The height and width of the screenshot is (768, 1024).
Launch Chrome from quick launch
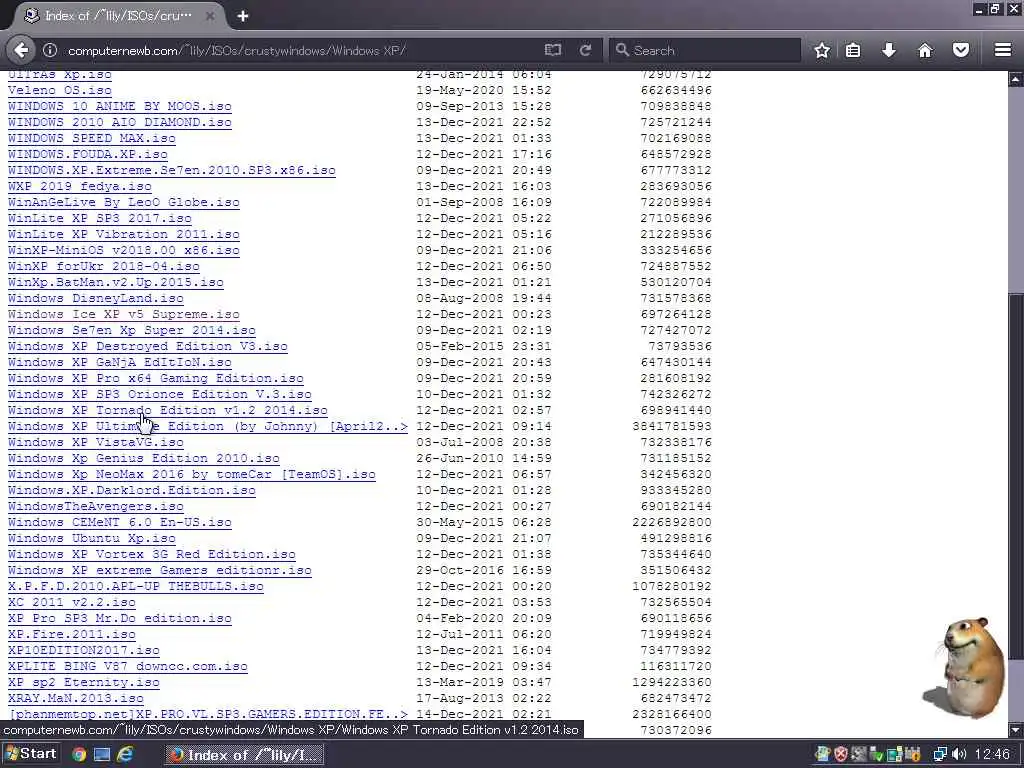point(79,755)
